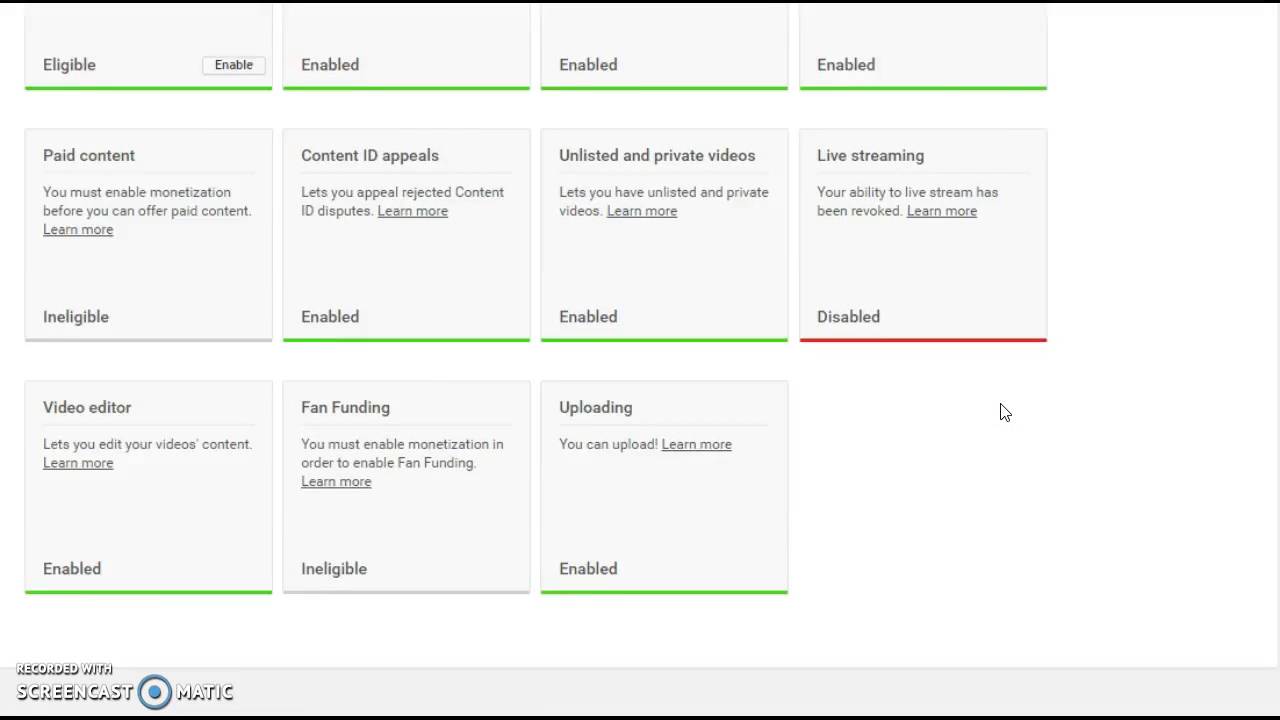Image resolution: width=1280 pixels, height=720 pixels.
Task: Click the Enable button beside Eligible status
Action: pos(233,65)
